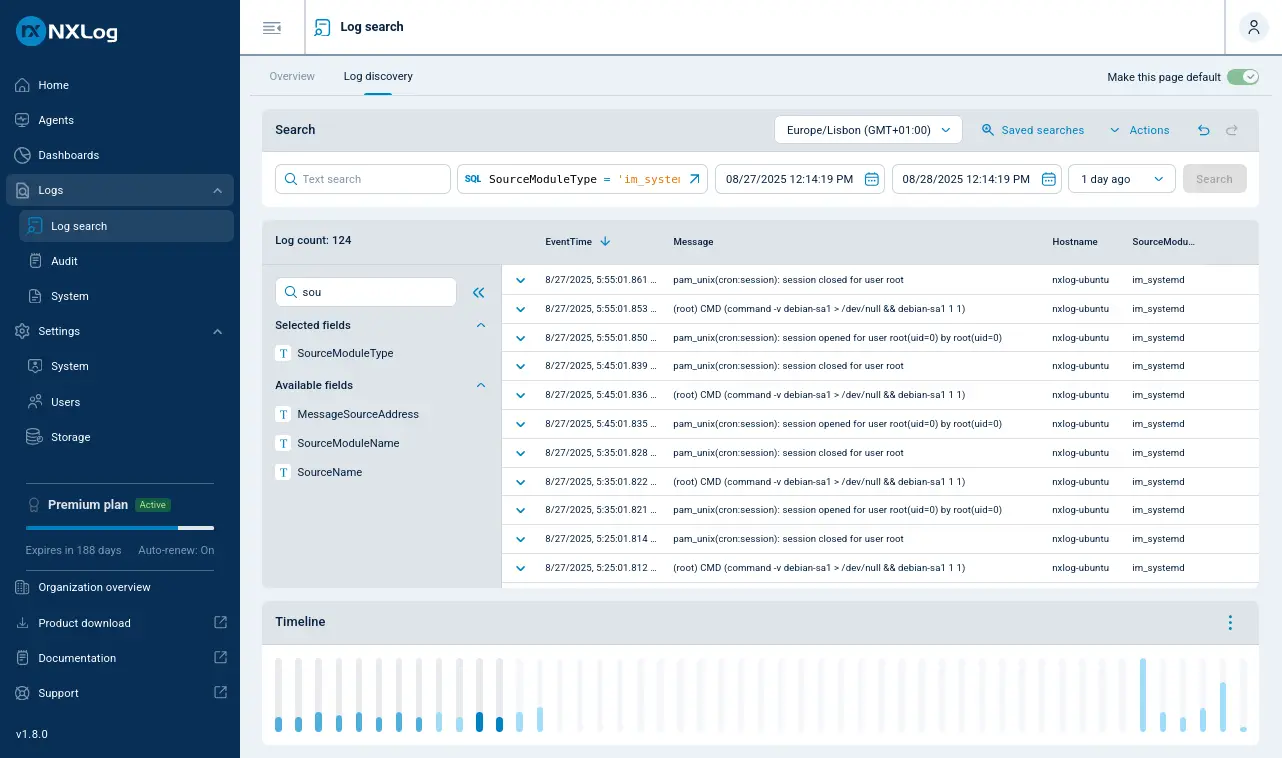This screenshot has height=758, width=1282.
Task: Sort by the Hostname column header
Action: click(x=1074, y=242)
